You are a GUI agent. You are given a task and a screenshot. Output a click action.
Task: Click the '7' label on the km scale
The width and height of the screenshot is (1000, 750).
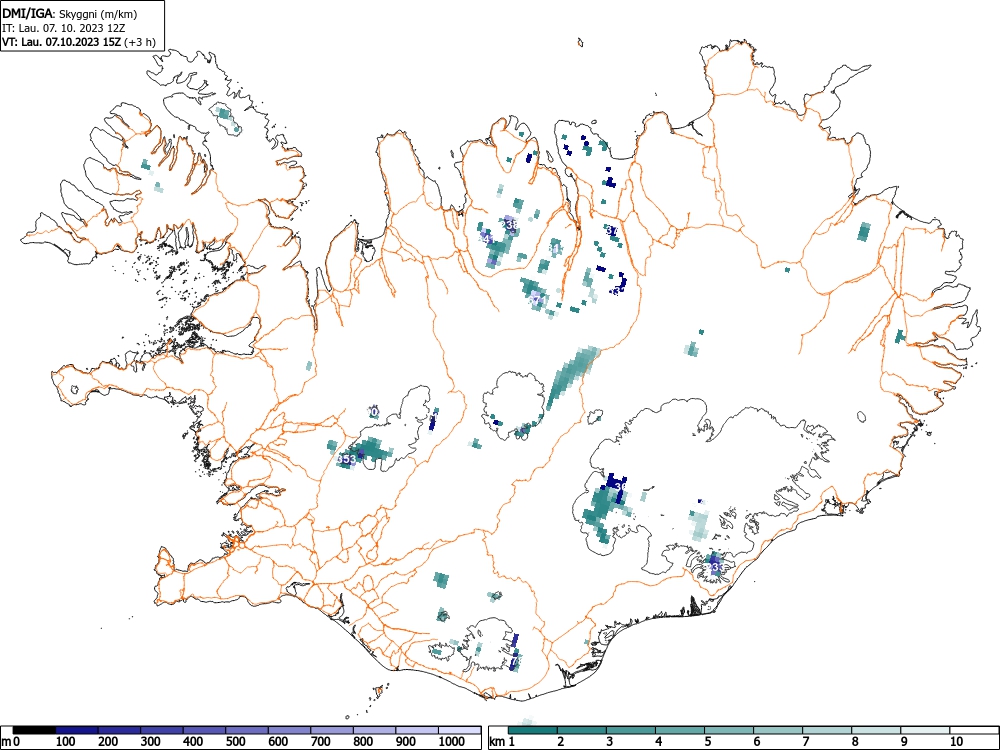point(805,742)
